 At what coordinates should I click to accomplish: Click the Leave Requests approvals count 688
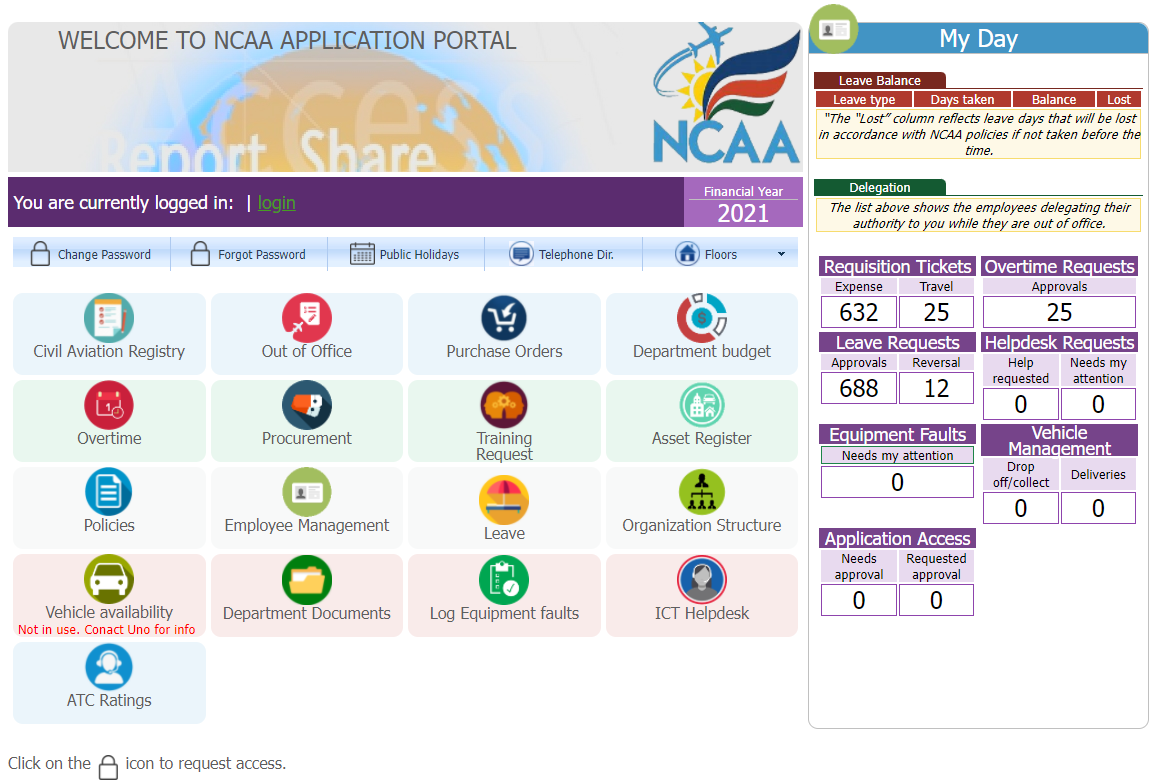coord(859,389)
